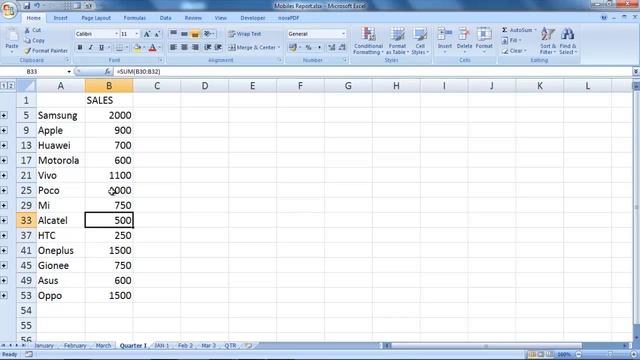
Task: Show outline level 2
Action: [x=11, y=86]
